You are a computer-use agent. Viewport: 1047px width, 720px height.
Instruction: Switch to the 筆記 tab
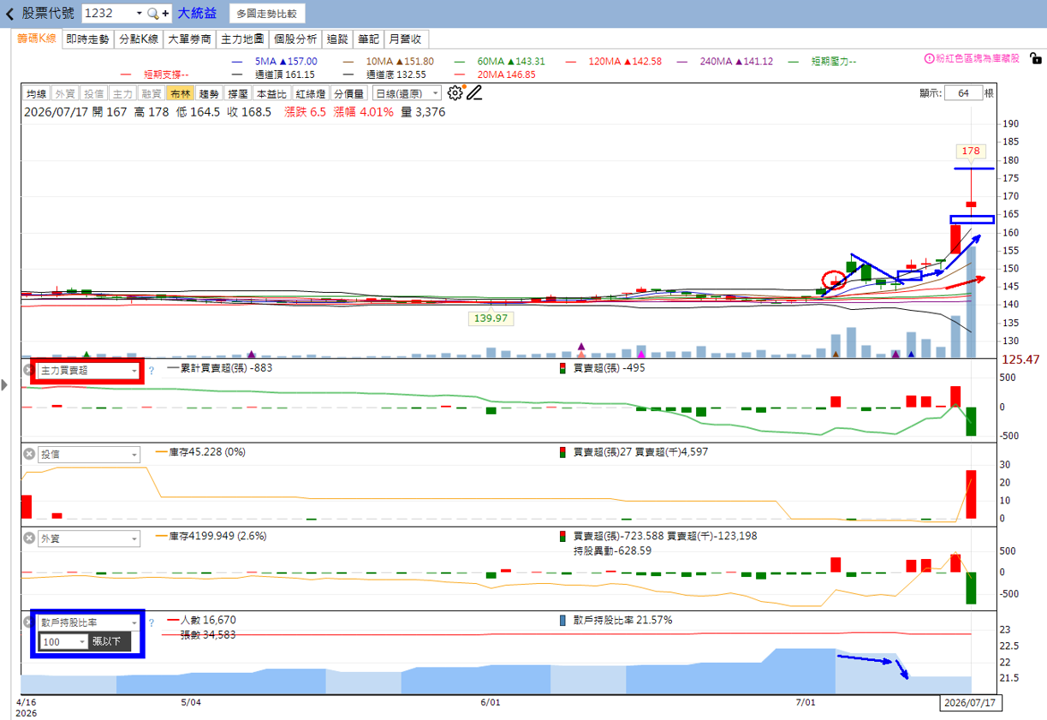click(368, 39)
